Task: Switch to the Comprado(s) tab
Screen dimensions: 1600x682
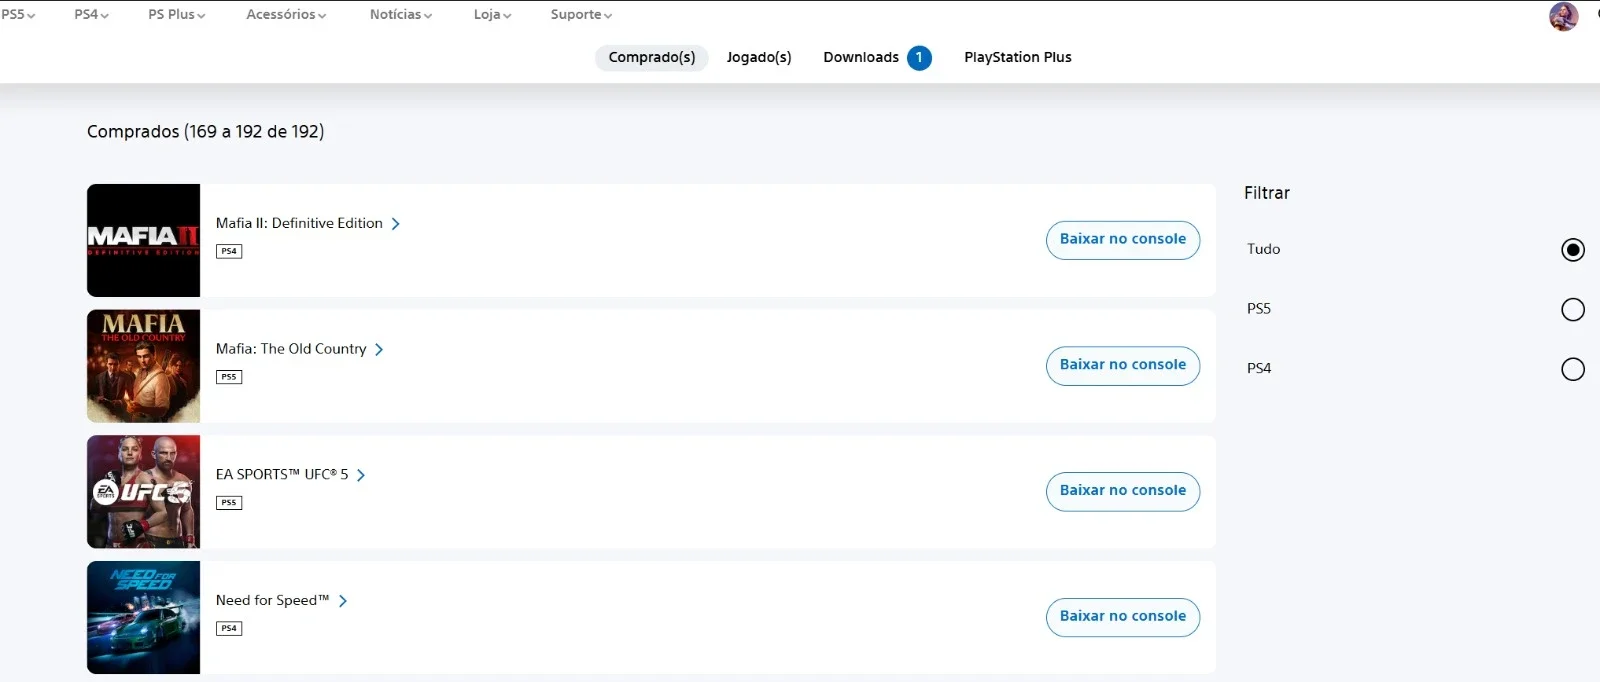Action: 652,58
